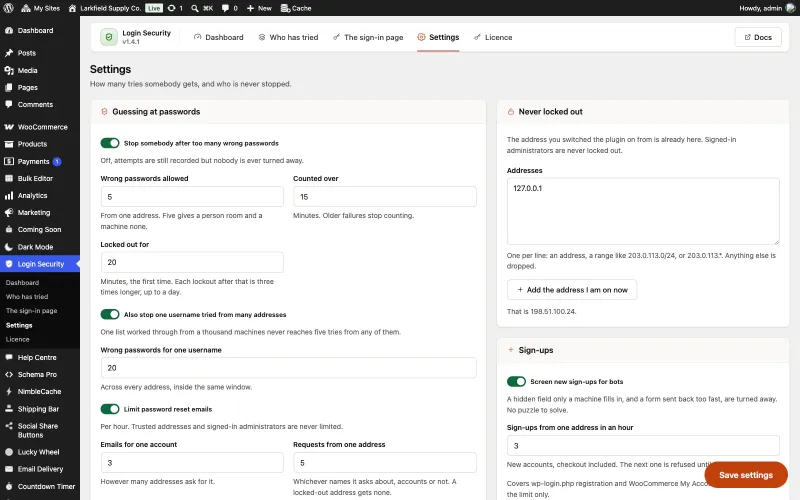The image size is (800, 500).
Task: Open The sign-in page sidebar submenu link
Action: point(32,311)
